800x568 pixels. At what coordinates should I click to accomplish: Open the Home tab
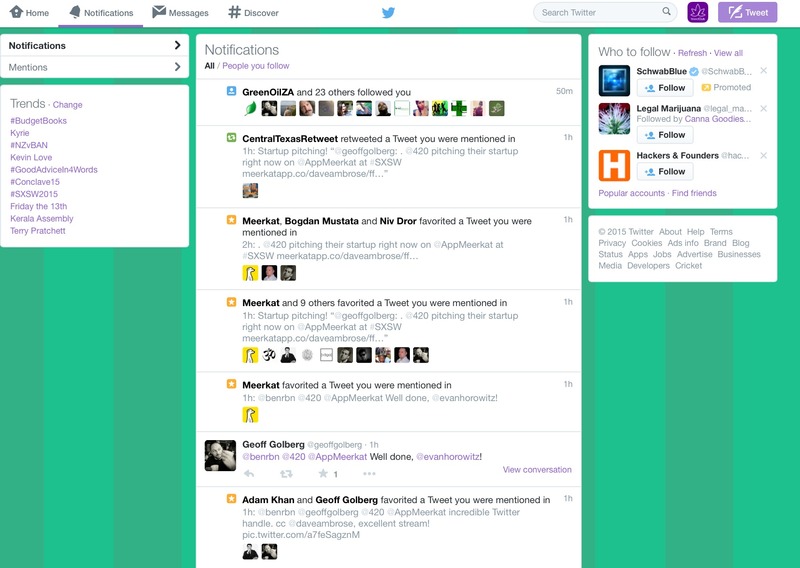(30, 12)
